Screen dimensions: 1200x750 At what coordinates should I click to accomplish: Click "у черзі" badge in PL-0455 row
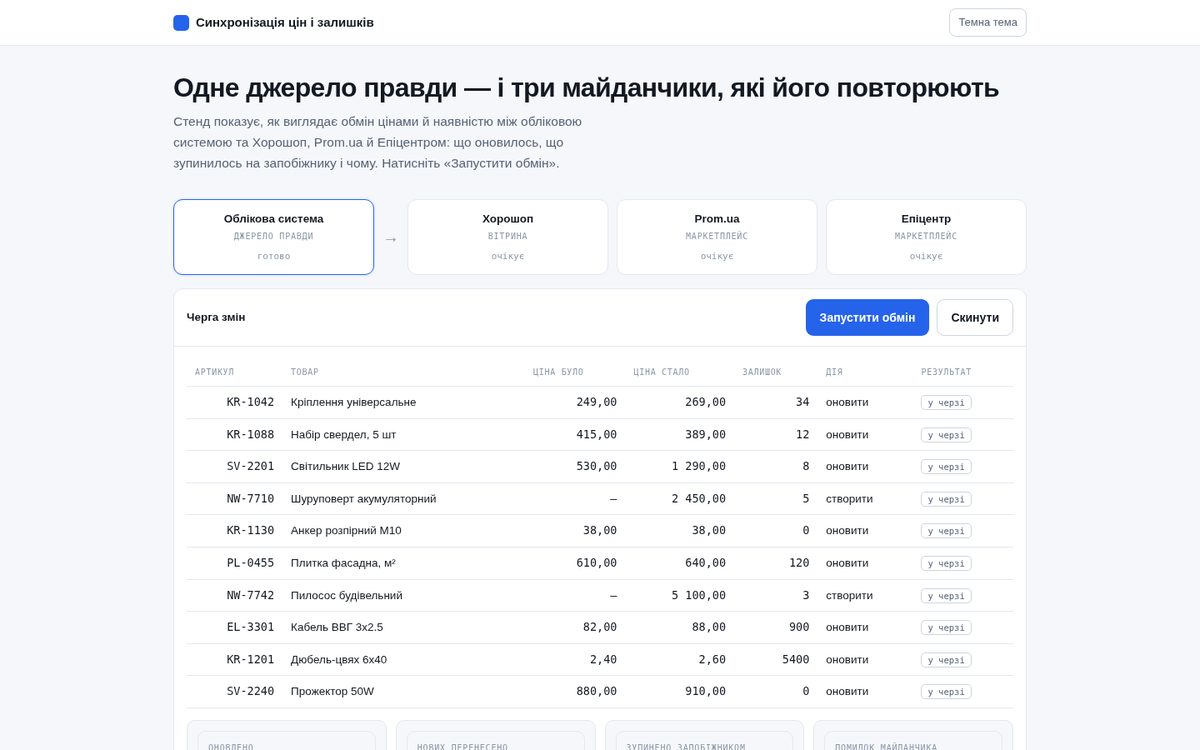946,563
